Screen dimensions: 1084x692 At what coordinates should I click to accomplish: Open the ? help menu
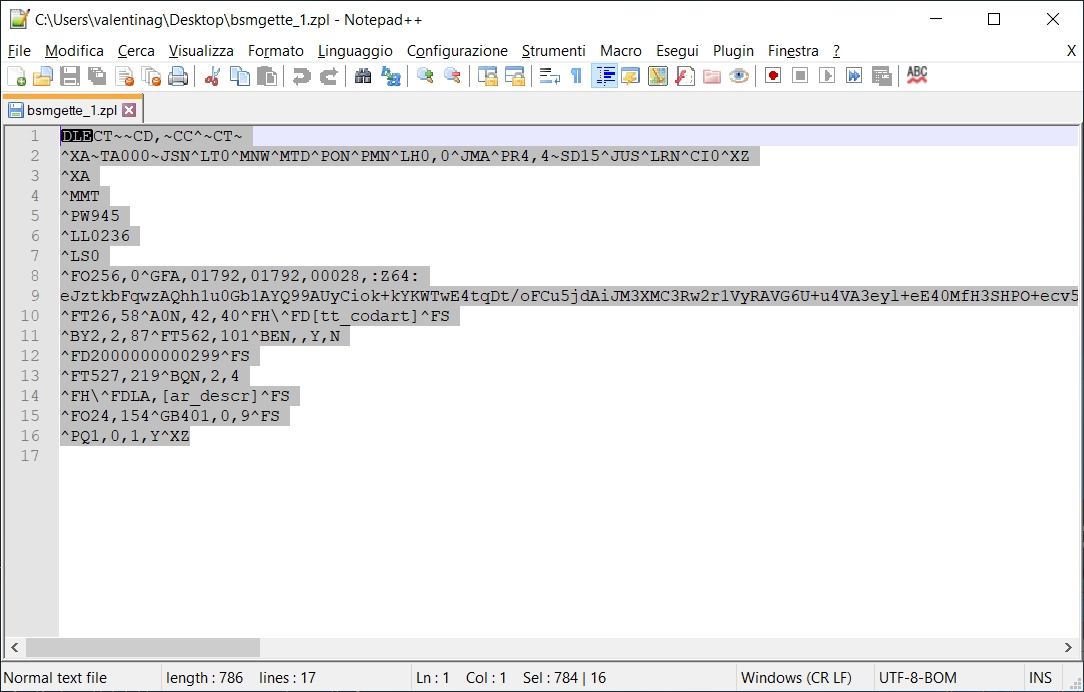[836, 50]
